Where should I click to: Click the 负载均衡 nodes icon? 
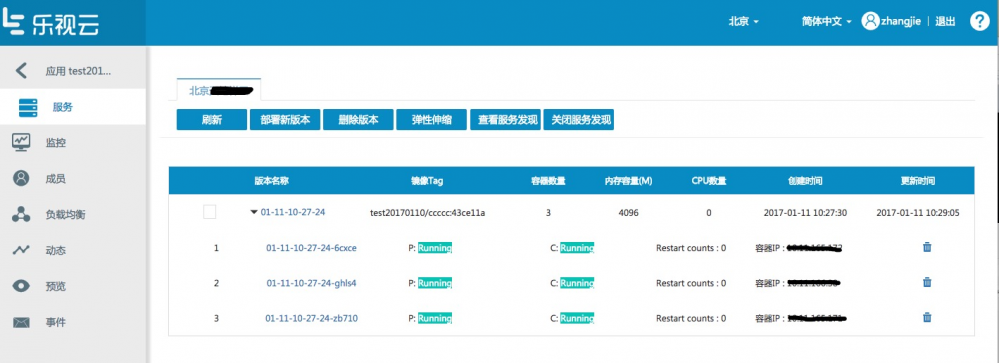21,215
